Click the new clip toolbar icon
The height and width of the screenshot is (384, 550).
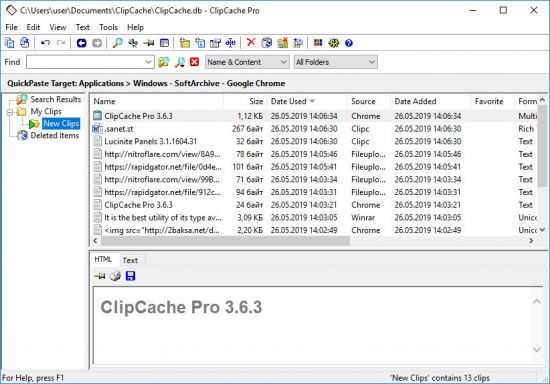point(200,43)
